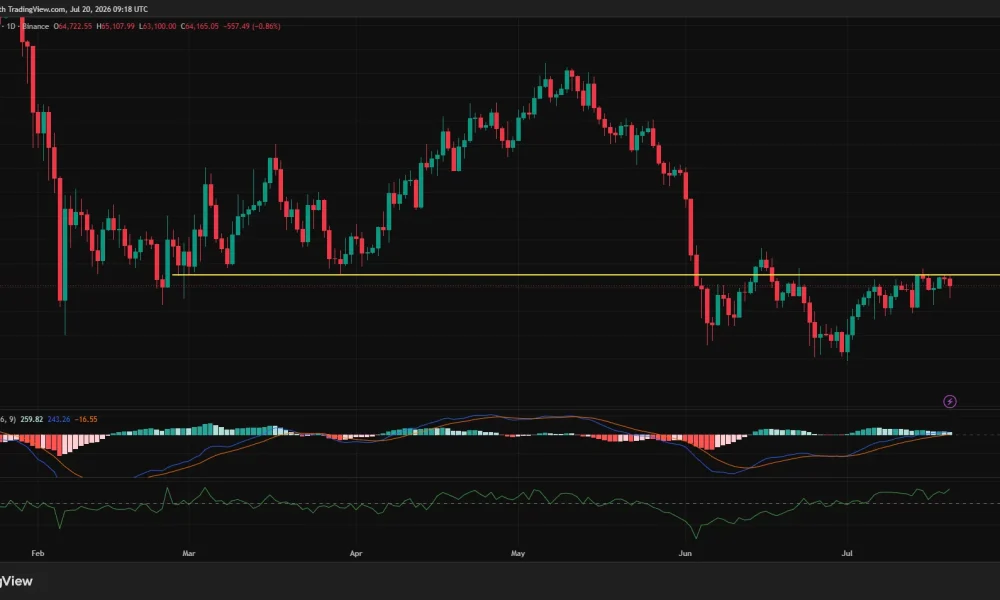Click the low price L63,100.00
Image resolution: width=1000 pixels, height=600 pixels.
(x=158, y=26)
